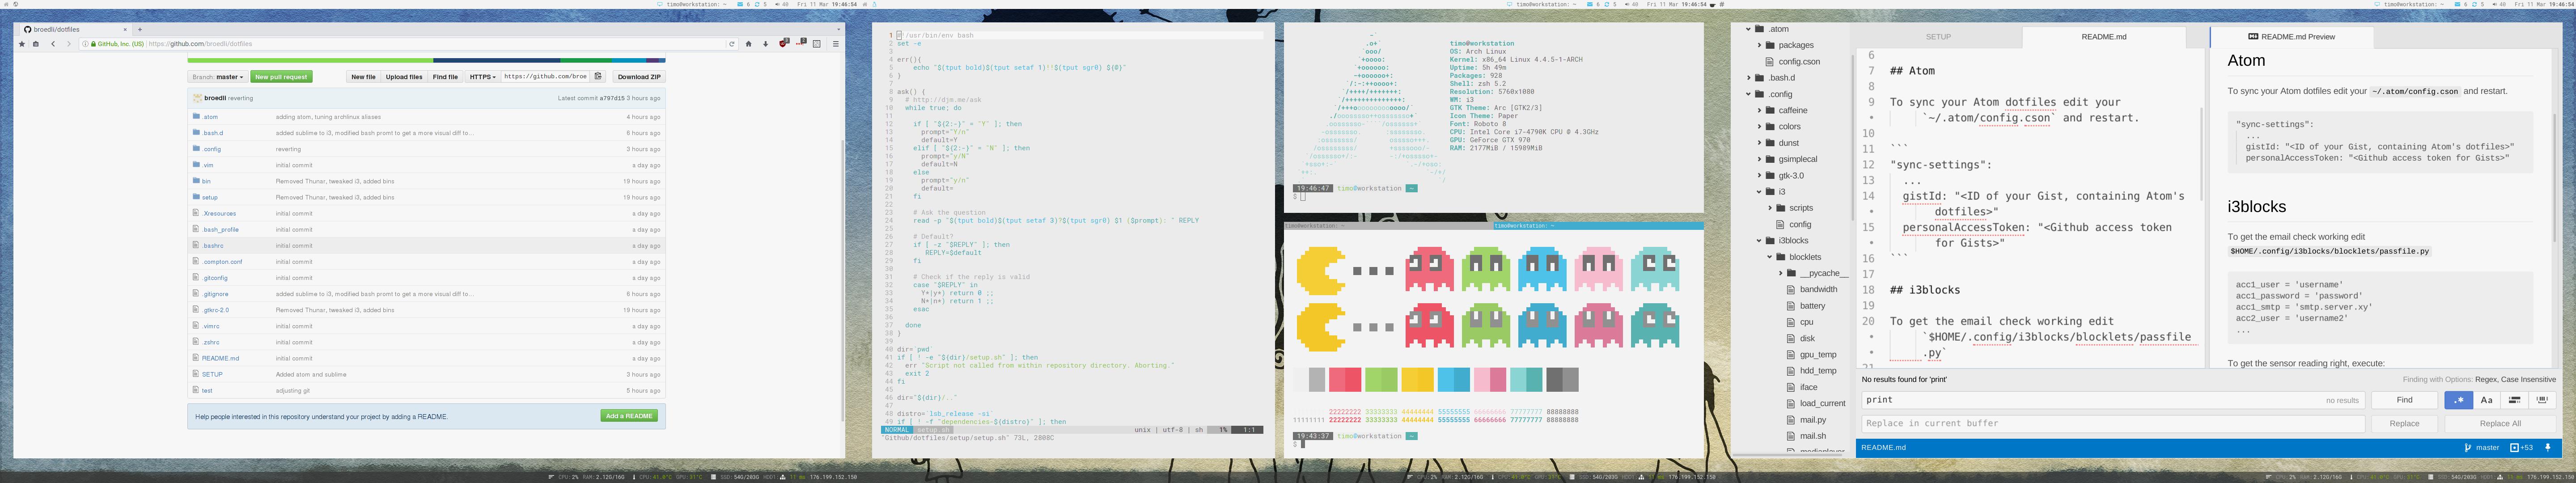The image size is (2576, 483).
Task: Click the uBlock Origin extension icon
Action: click(x=783, y=44)
